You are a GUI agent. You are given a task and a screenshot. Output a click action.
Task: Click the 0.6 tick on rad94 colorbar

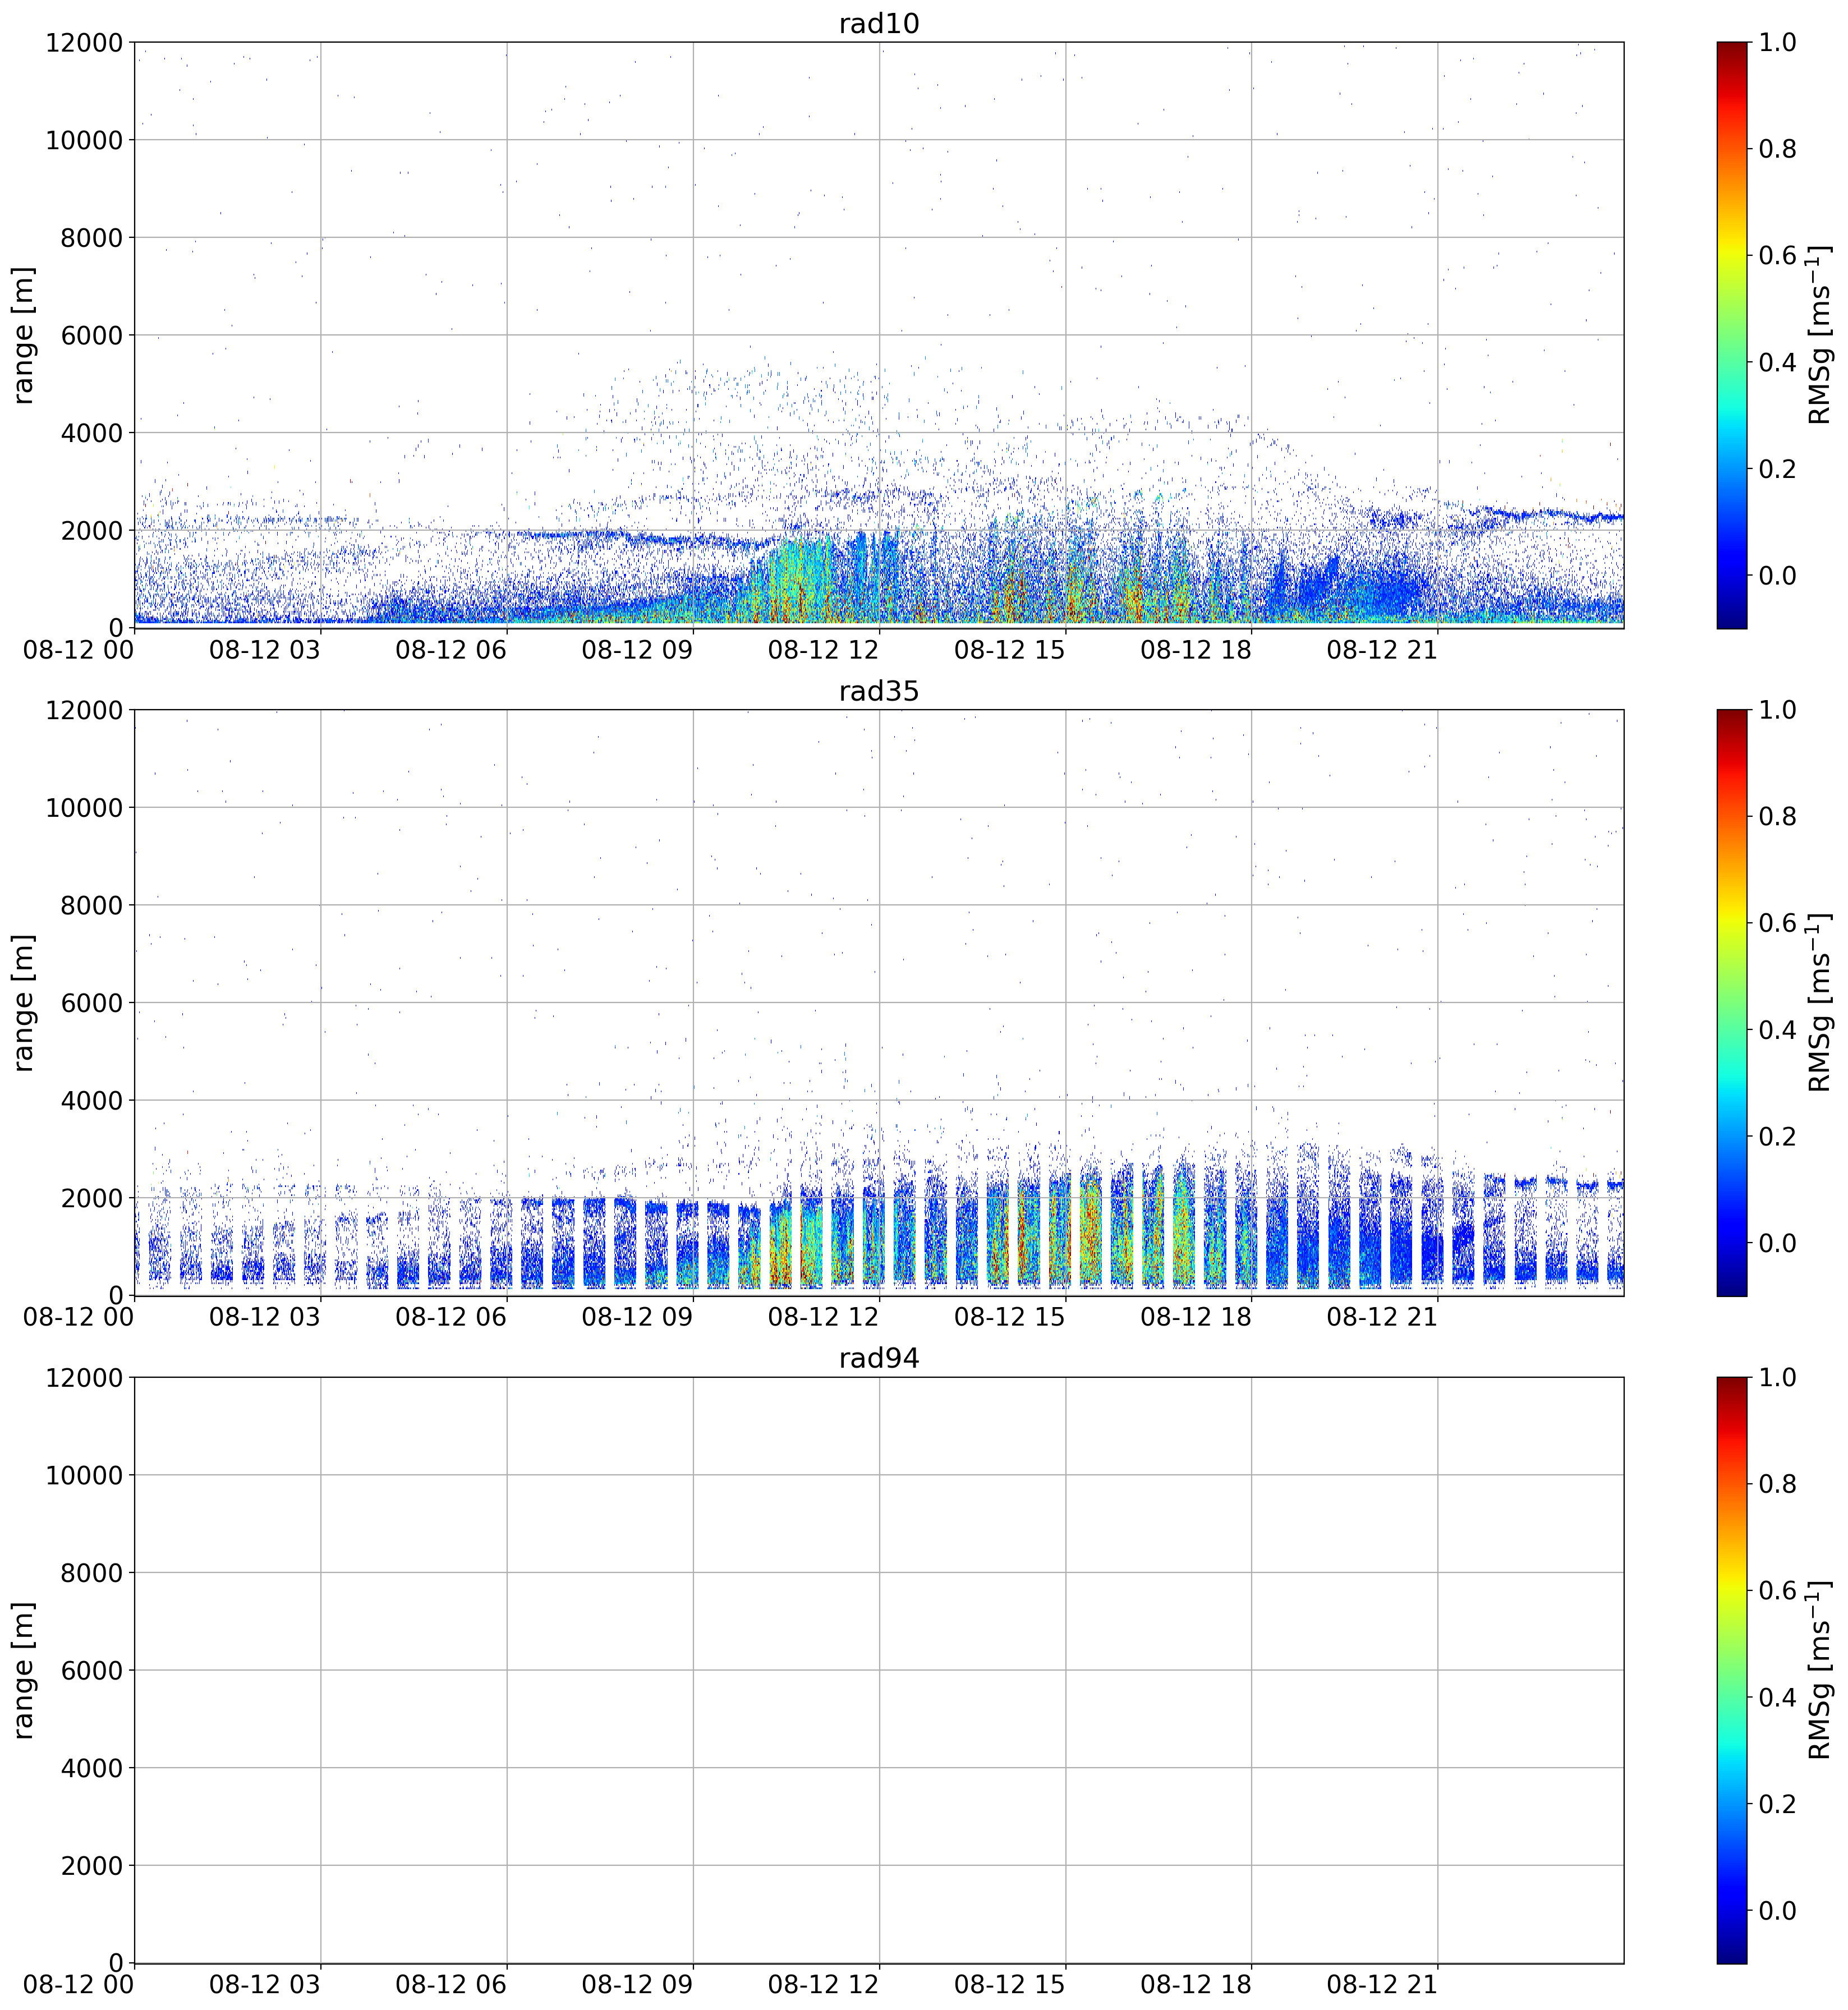[x=1778, y=1591]
